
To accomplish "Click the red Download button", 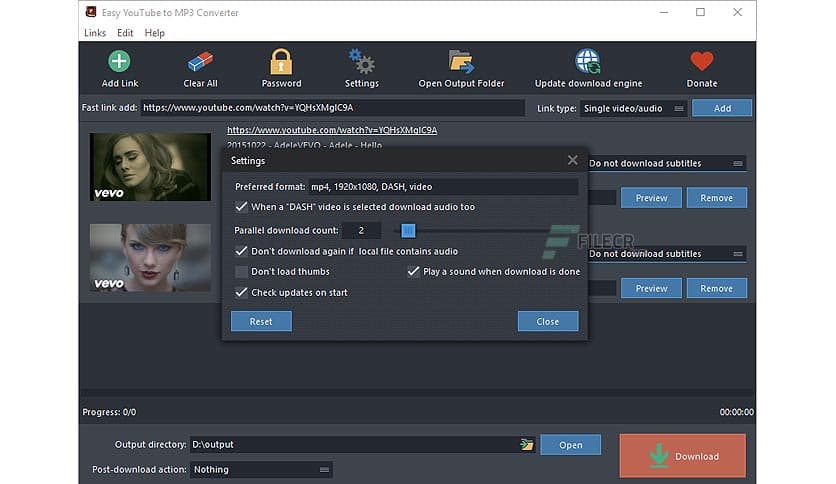I will [682, 456].
